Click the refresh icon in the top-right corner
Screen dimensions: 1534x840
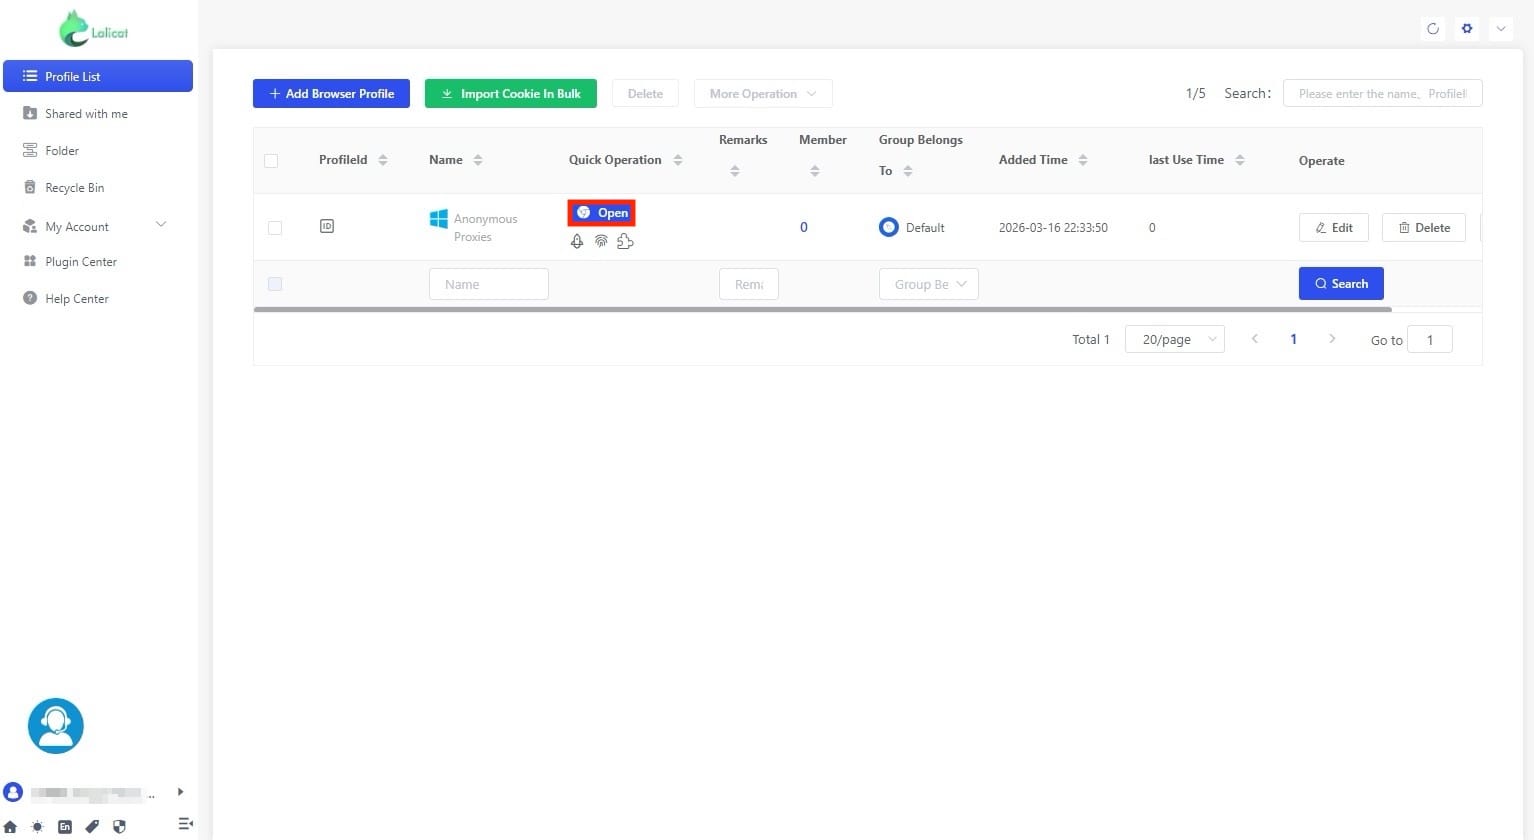tap(1432, 28)
